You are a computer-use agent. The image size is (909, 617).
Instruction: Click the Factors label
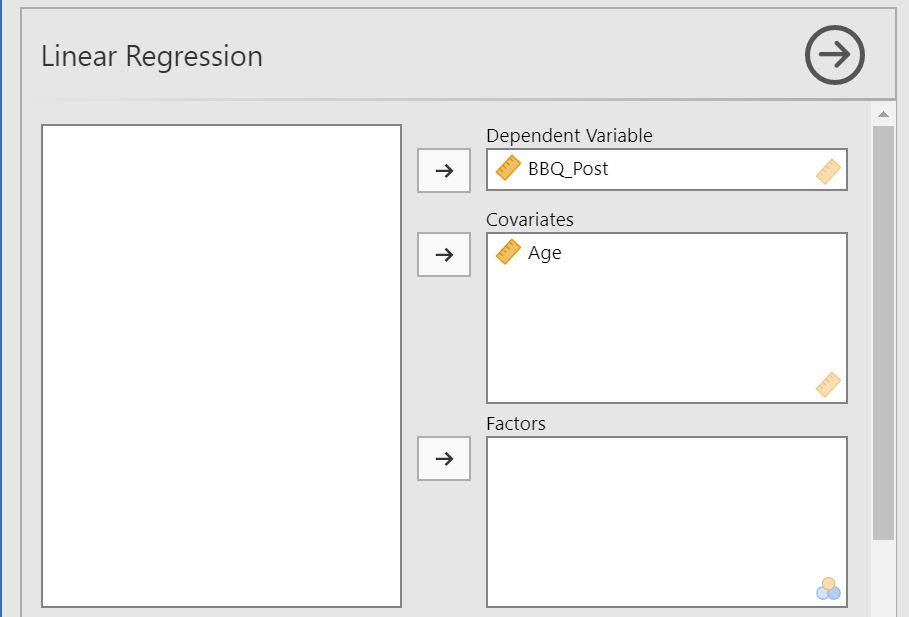pos(516,424)
